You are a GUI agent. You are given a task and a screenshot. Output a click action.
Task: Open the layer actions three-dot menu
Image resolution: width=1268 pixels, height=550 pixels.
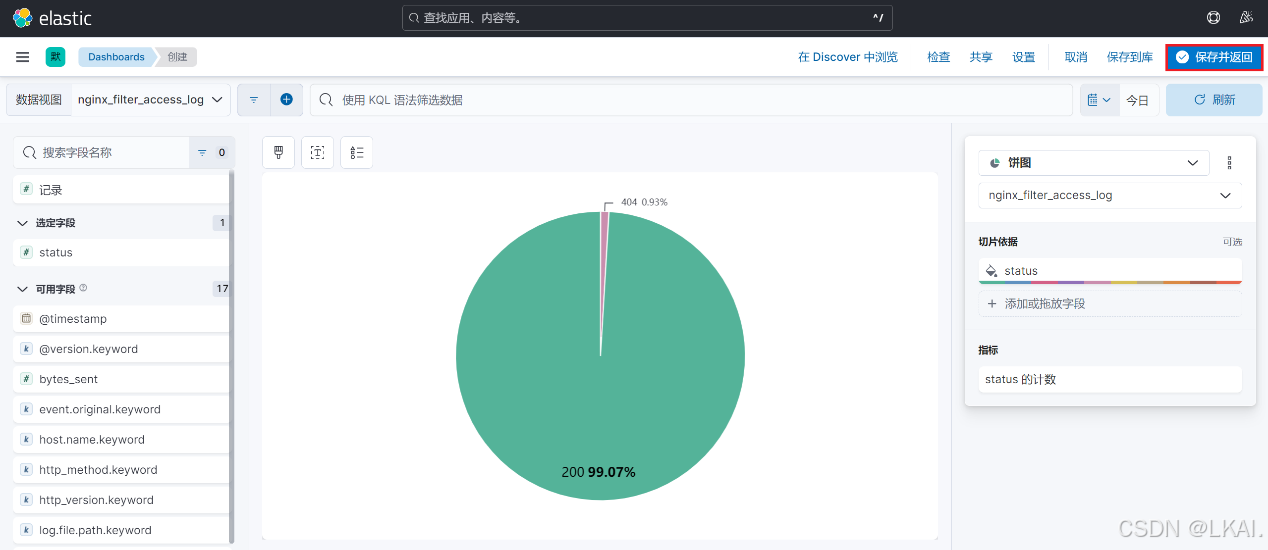point(1230,163)
